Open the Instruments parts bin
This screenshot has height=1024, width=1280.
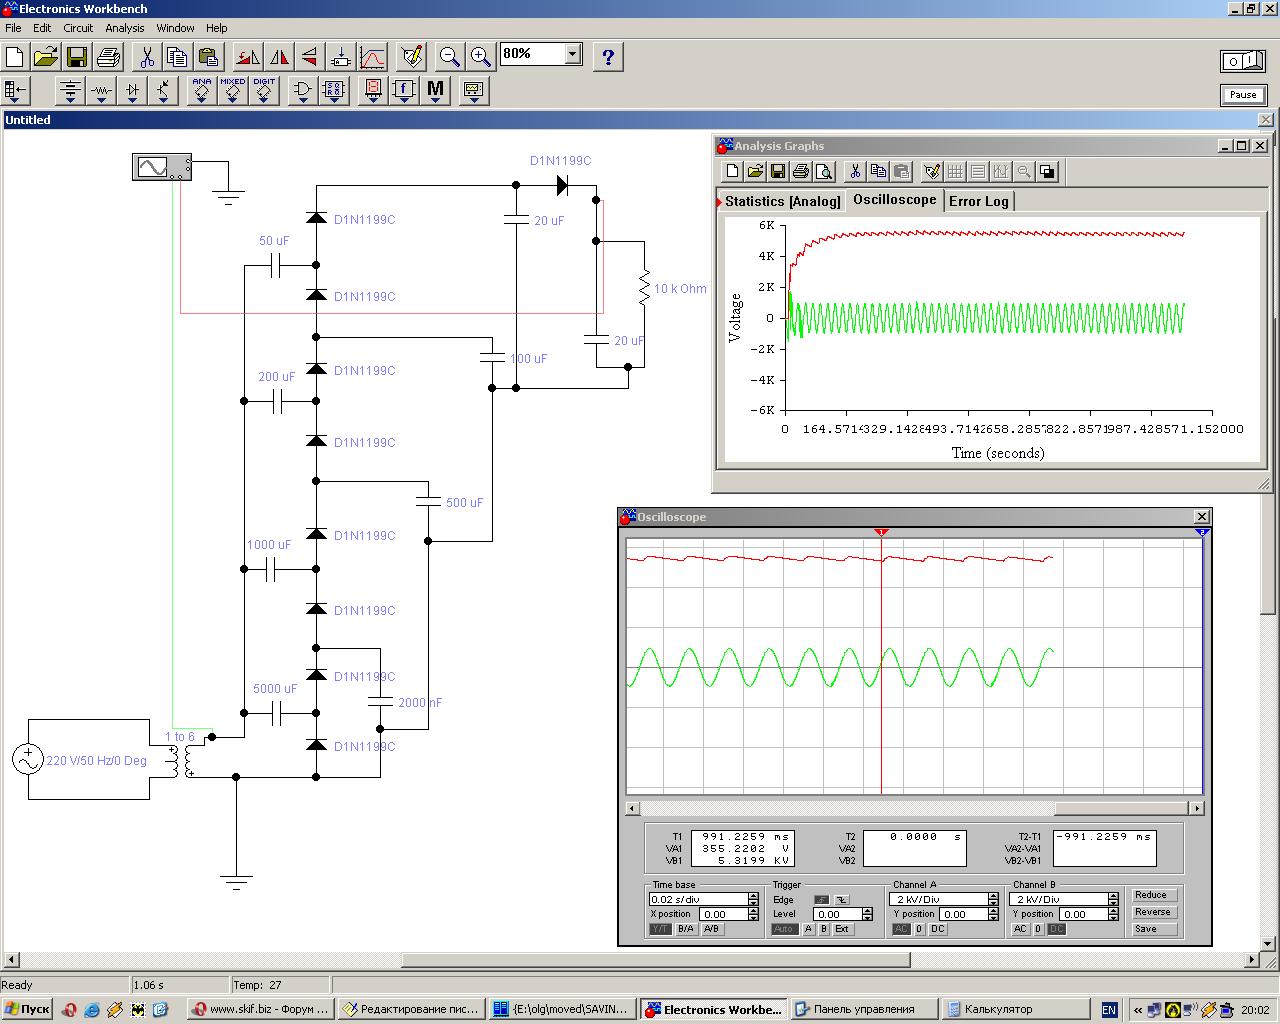coord(473,91)
